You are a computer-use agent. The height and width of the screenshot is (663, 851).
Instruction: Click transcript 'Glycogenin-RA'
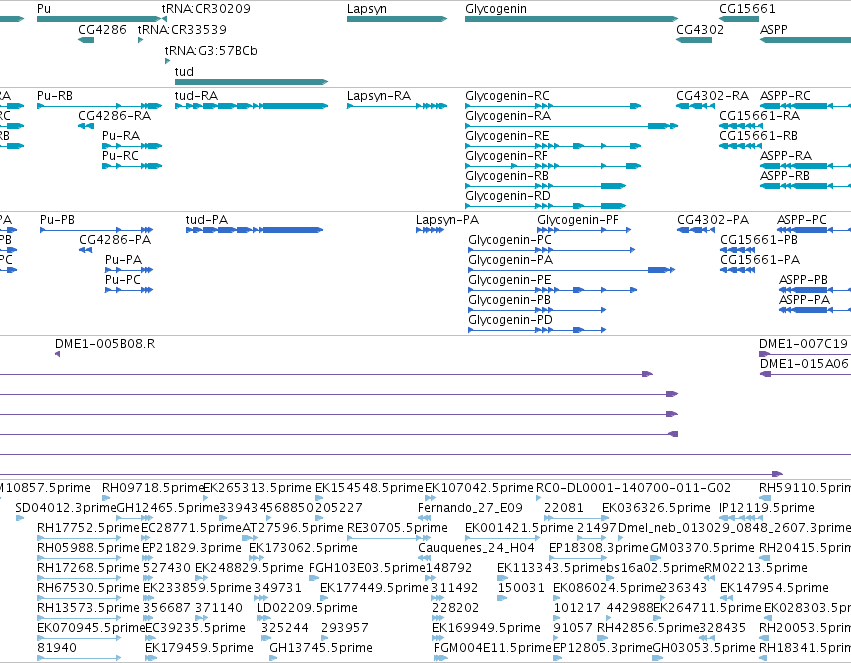pos(508,116)
